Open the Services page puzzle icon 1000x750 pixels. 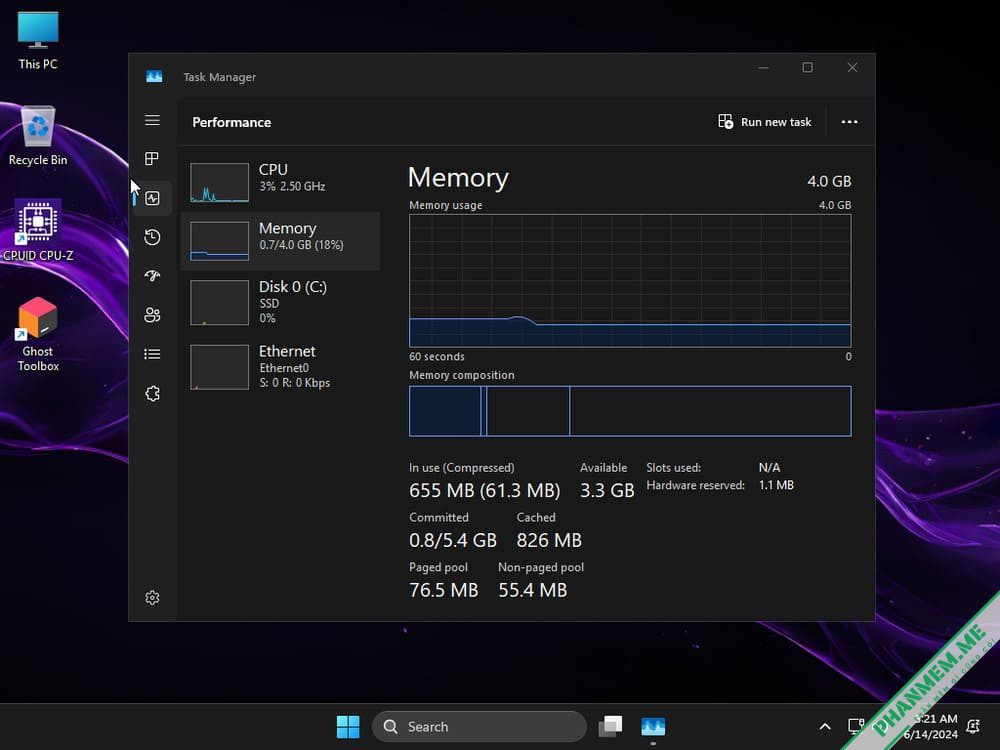pos(152,393)
